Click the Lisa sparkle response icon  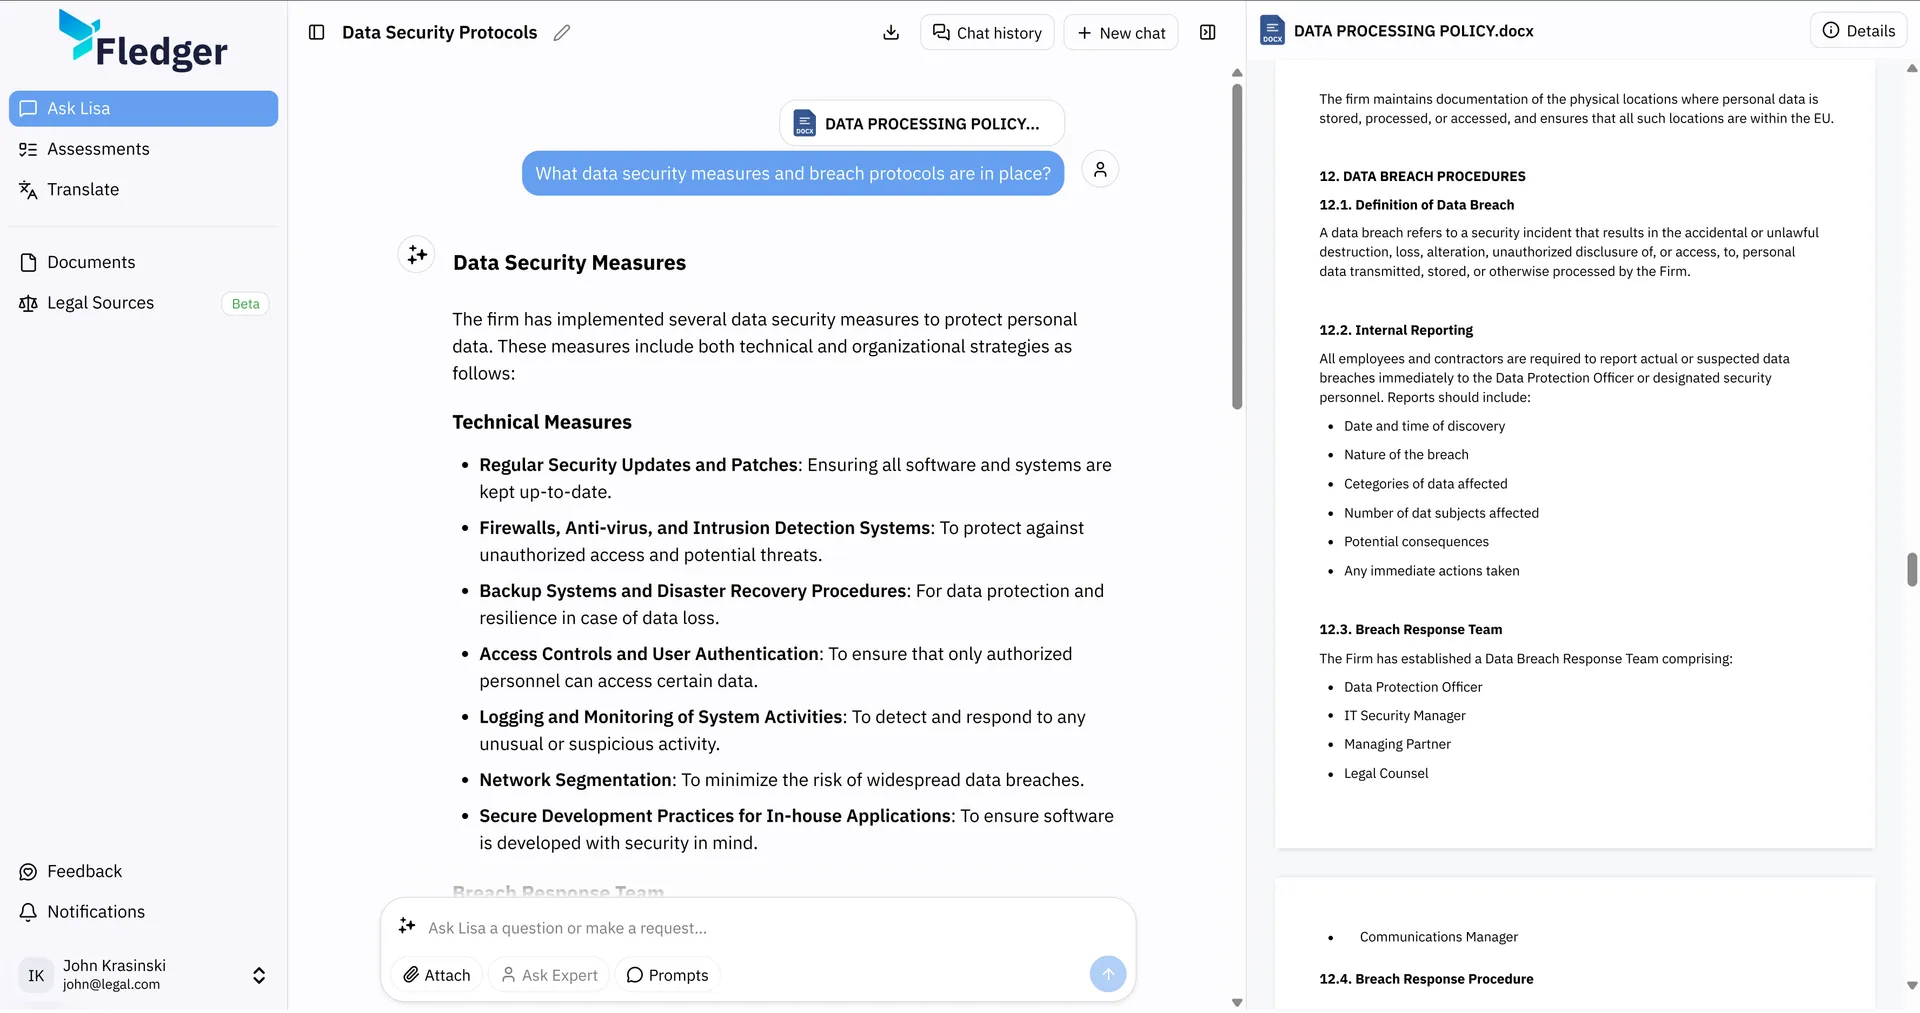[417, 254]
